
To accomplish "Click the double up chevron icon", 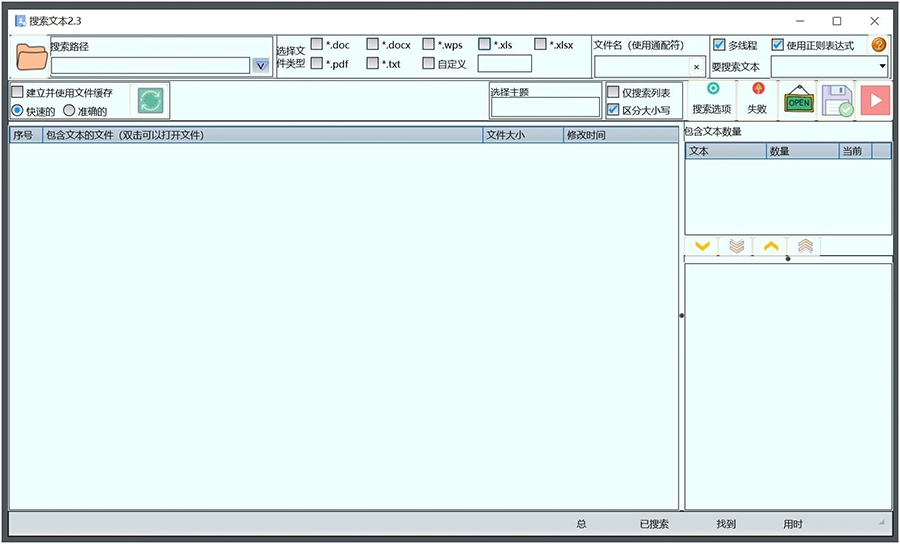I will point(805,246).
